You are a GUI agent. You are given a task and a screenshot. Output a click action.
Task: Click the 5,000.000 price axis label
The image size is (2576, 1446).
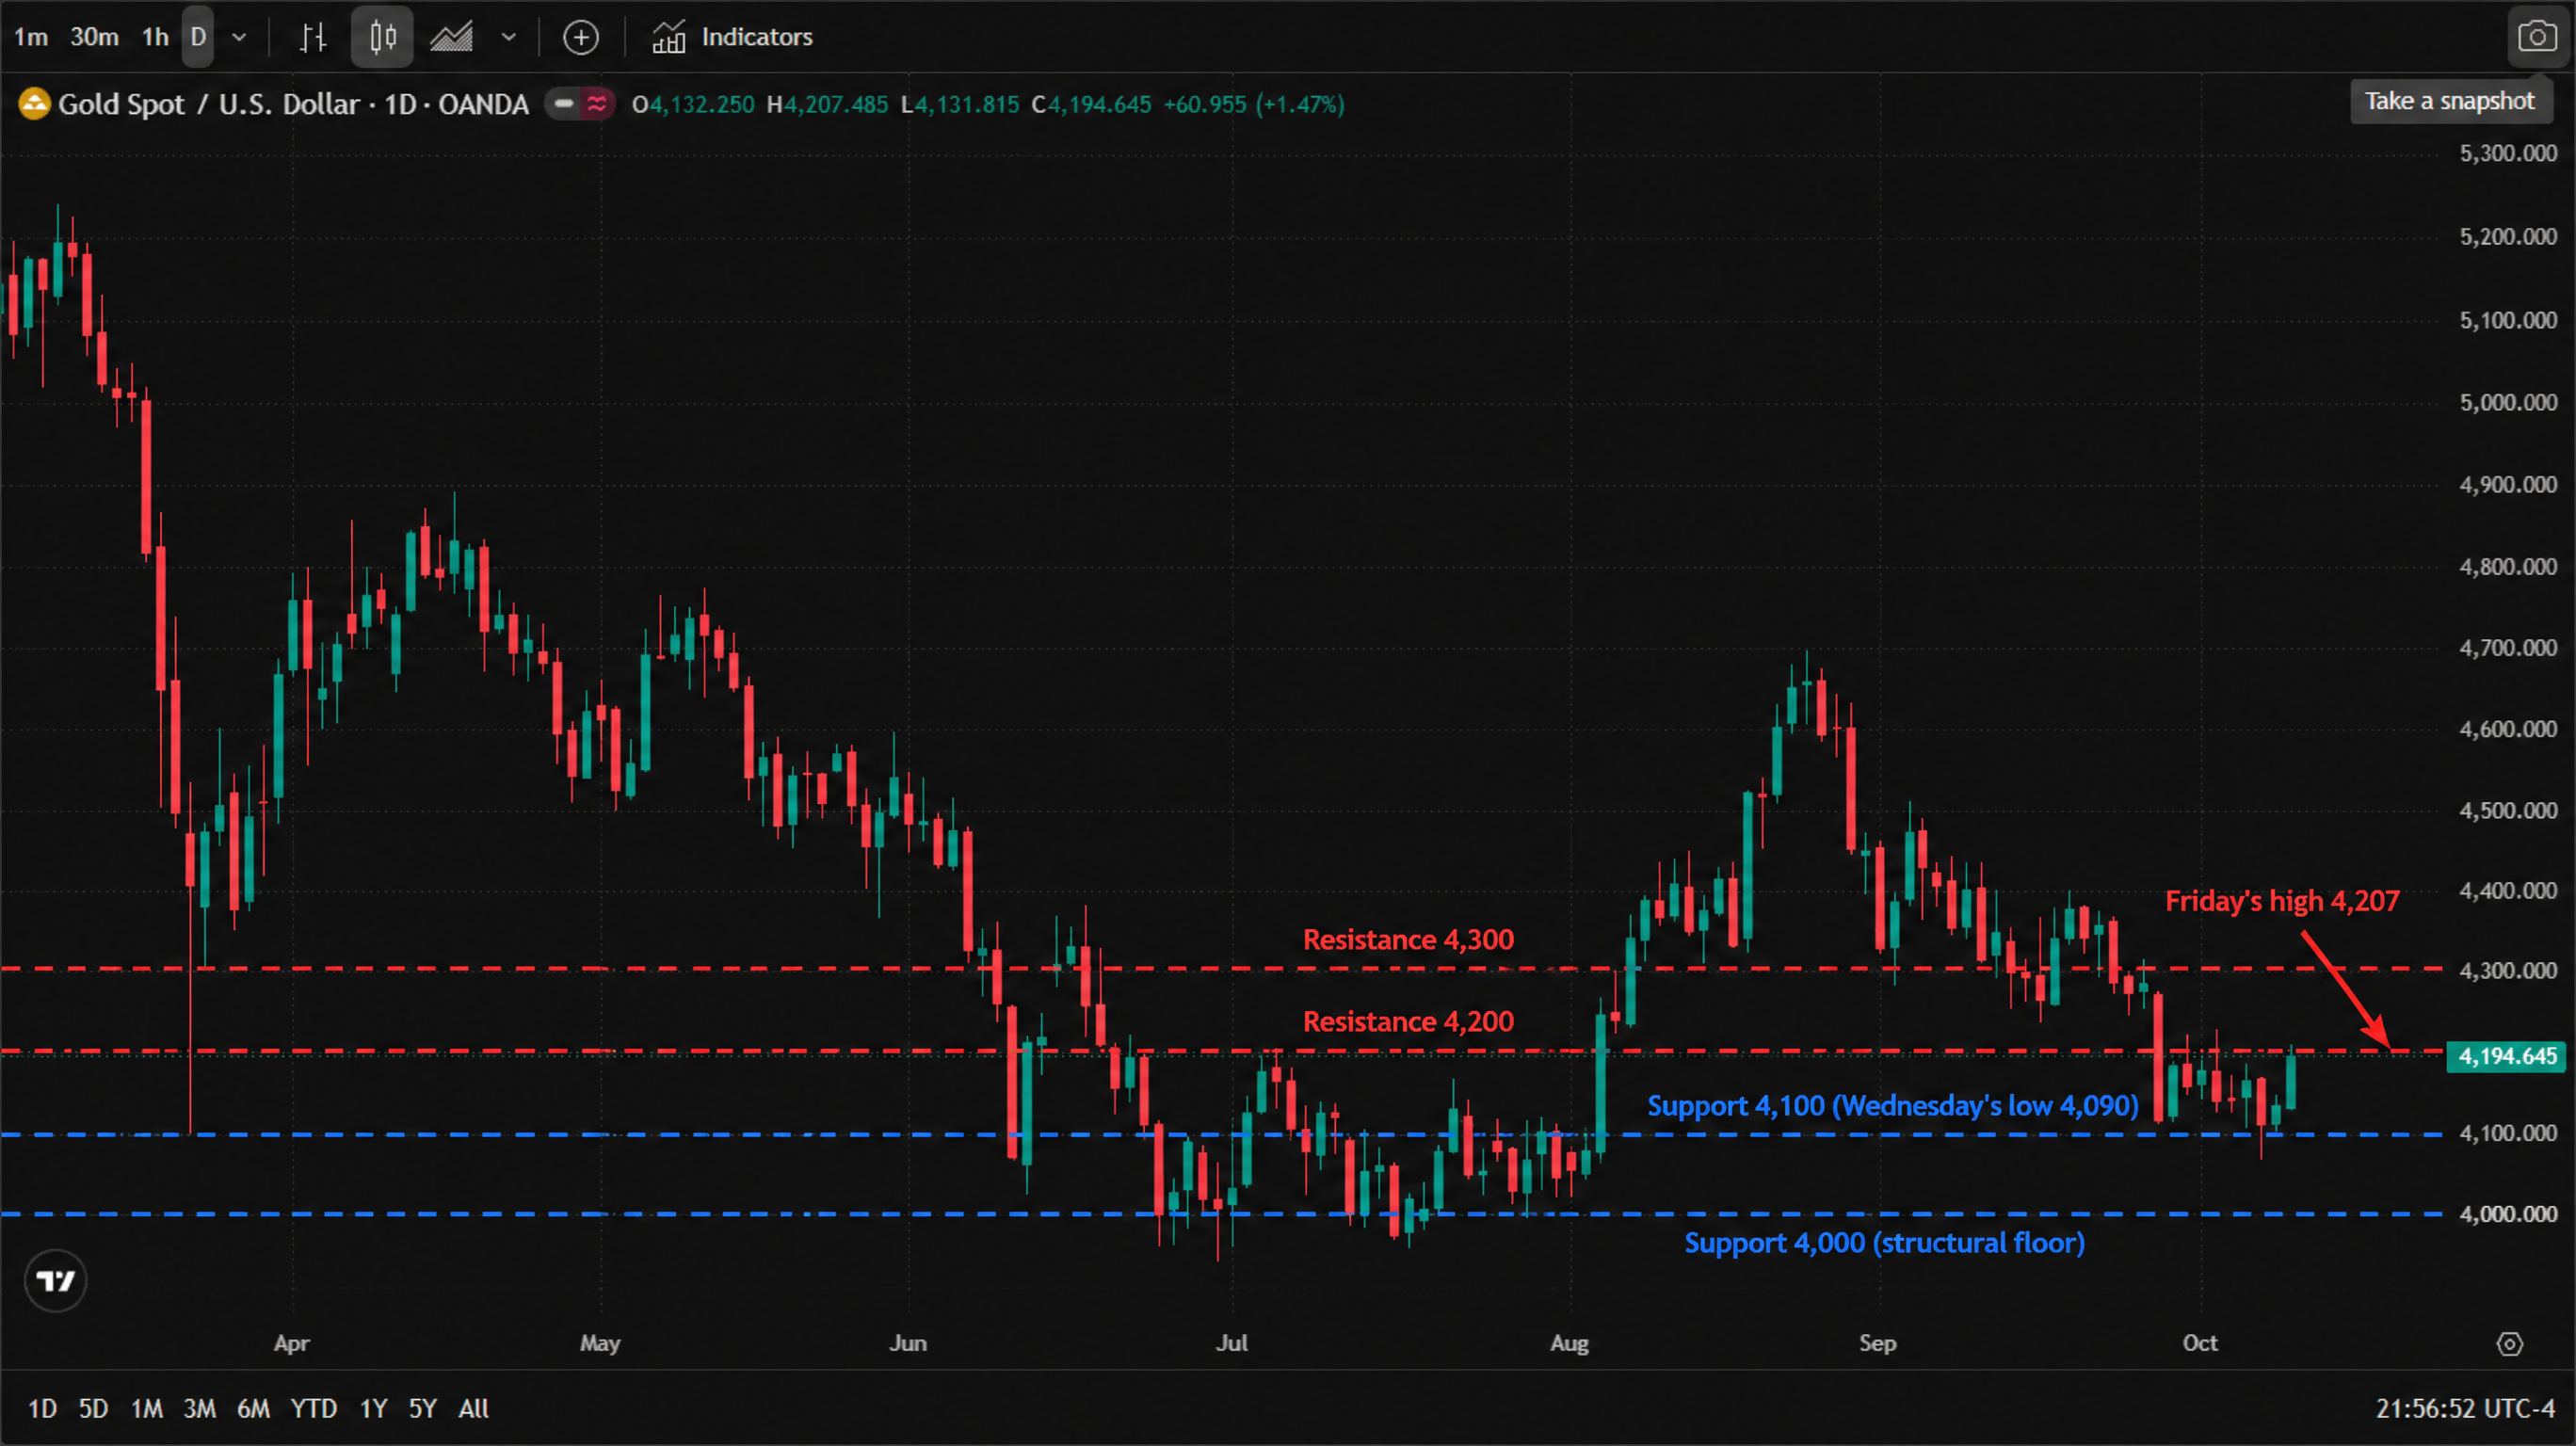tap(2508, 402)
